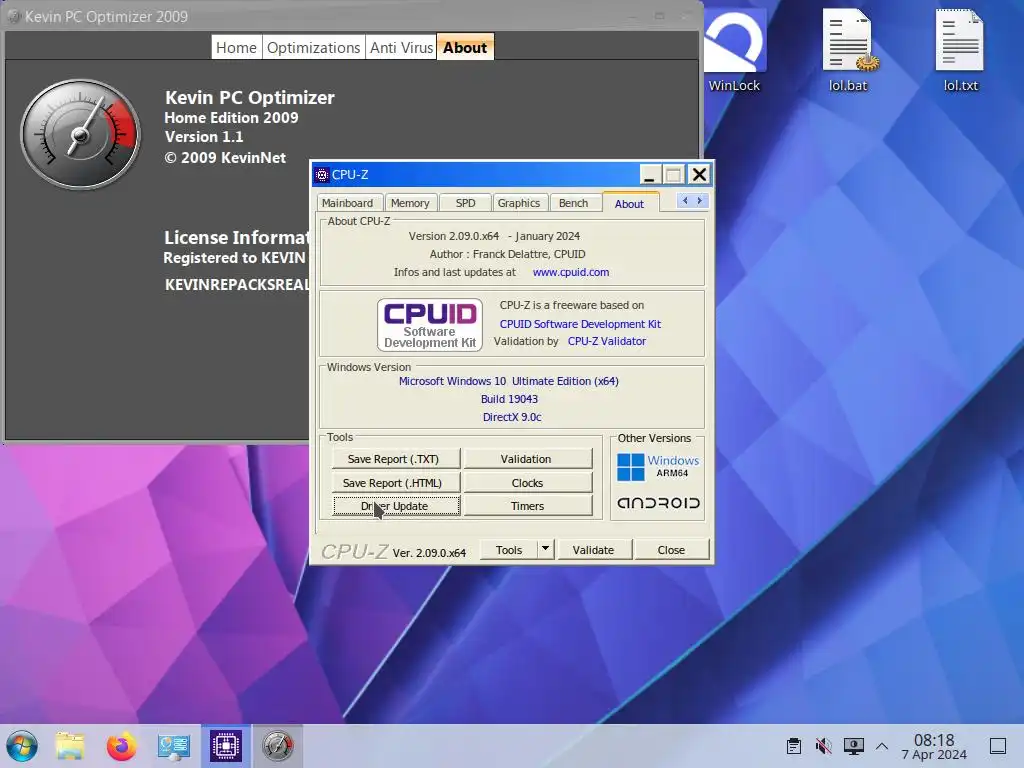Open the lol.bat desktop file
Screen dimensions: 1024x768
pyautogui.click(x=848, y=49)
